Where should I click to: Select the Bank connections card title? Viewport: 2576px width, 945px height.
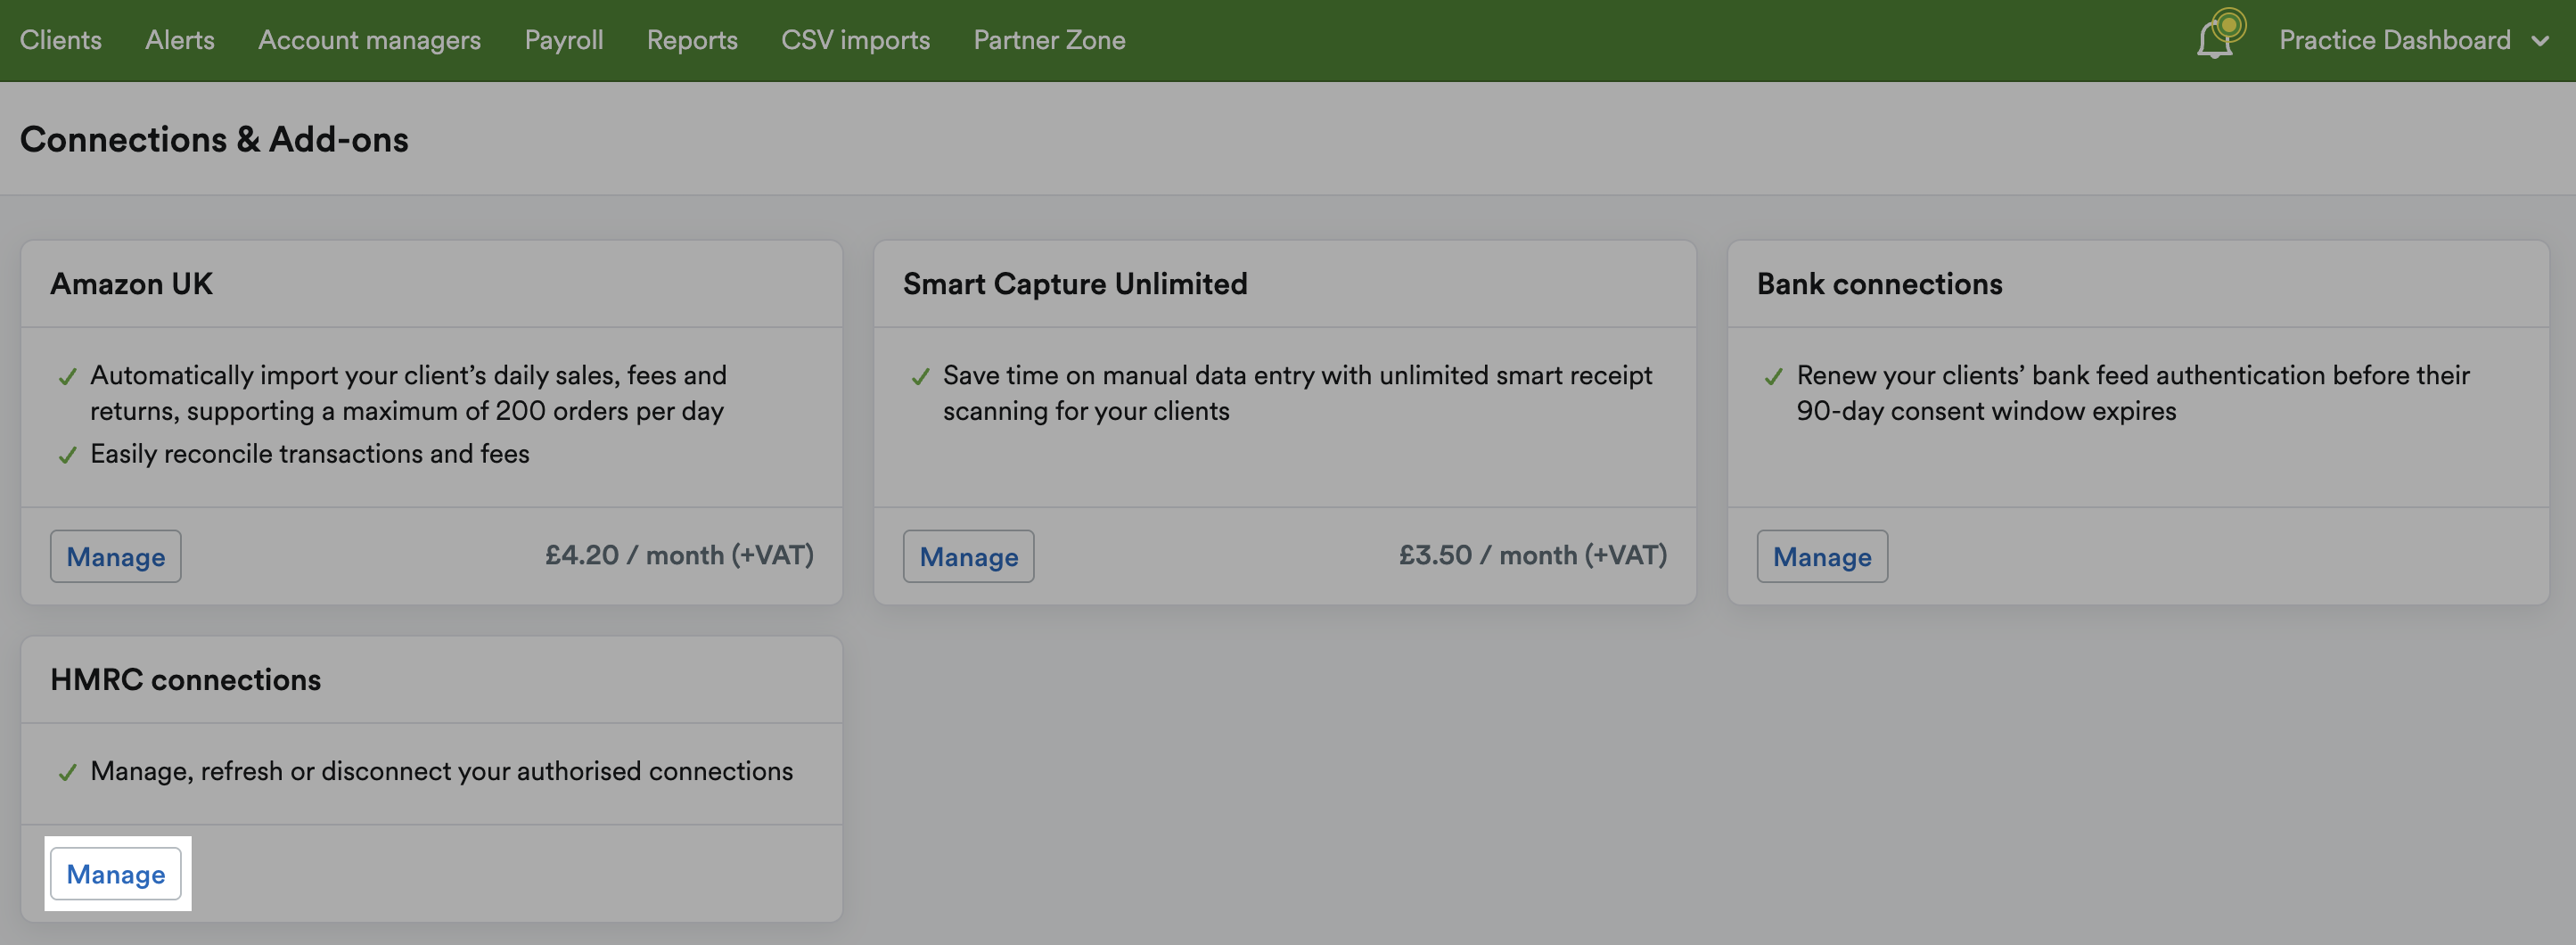(x=1879, y=284)
